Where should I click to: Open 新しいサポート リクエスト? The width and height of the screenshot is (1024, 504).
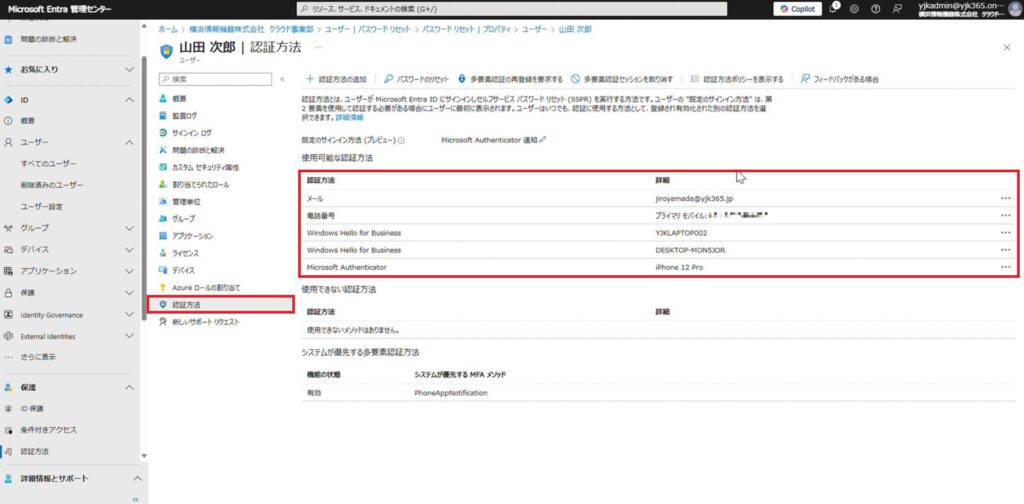[206, 322]
